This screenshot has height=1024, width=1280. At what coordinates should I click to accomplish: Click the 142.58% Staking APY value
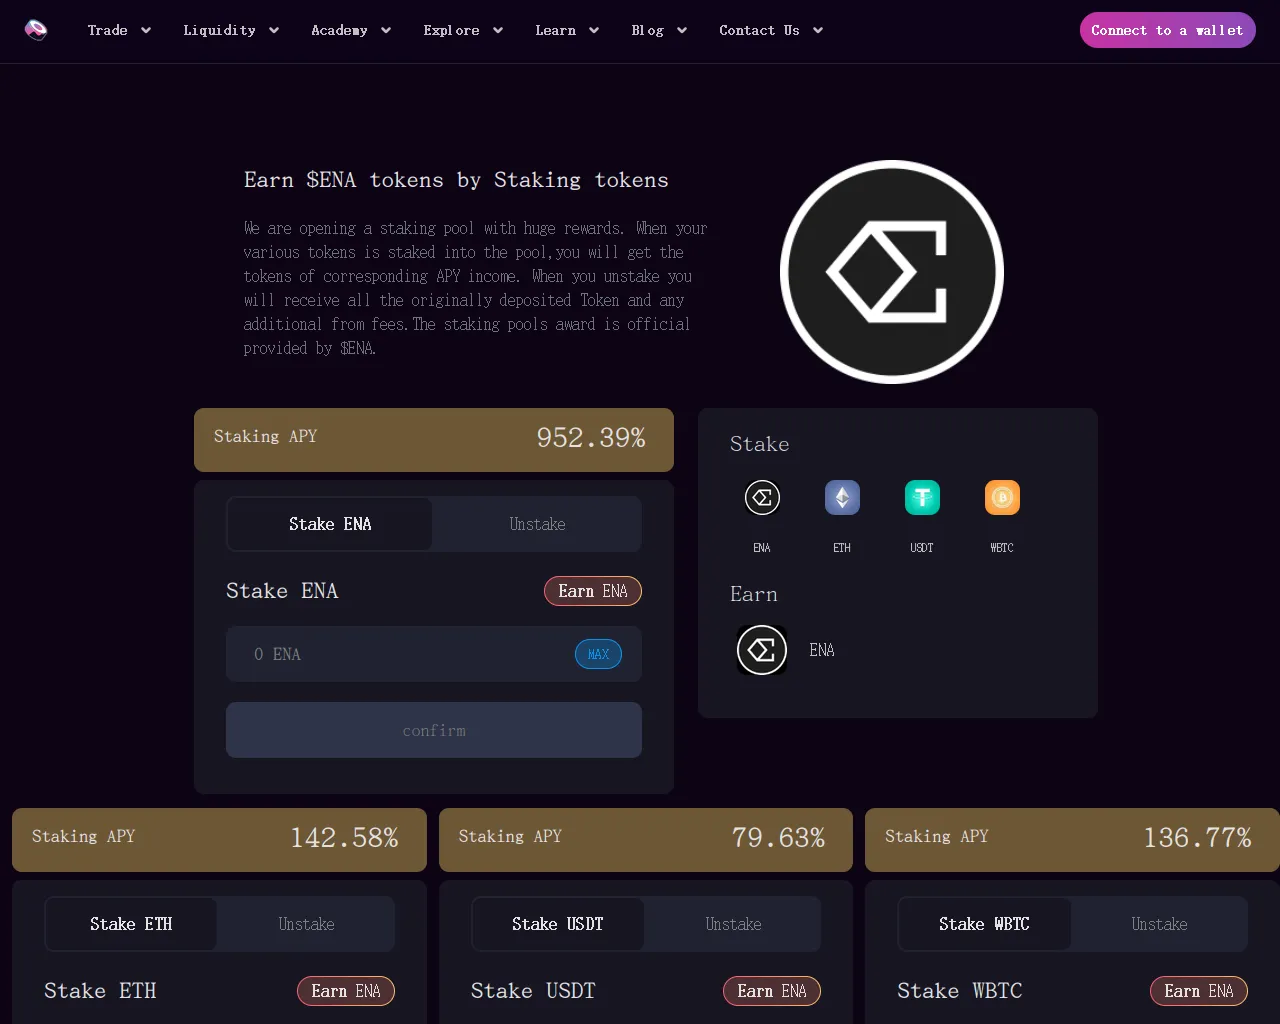pyautogui.click(x=344, y=838)
